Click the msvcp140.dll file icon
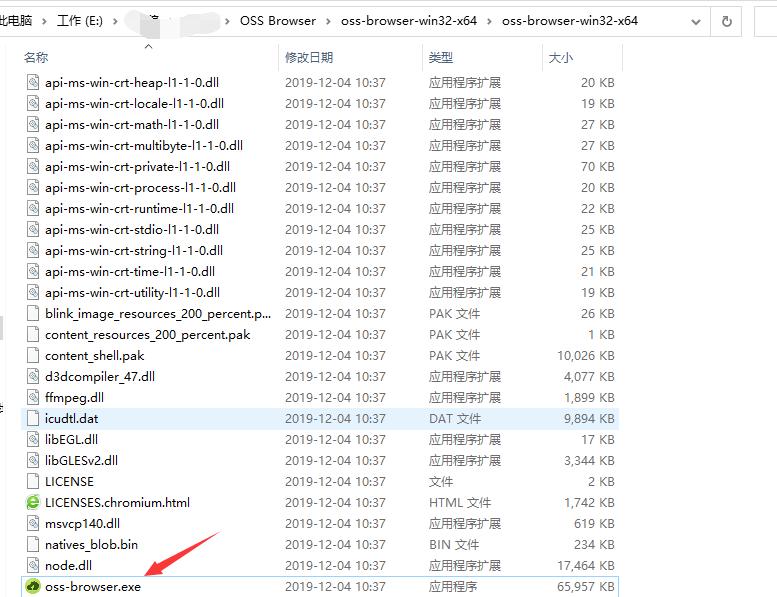Image resolution: width=777 pixels, height=597 pixels. pyautogui.click(x=33, y=524)
